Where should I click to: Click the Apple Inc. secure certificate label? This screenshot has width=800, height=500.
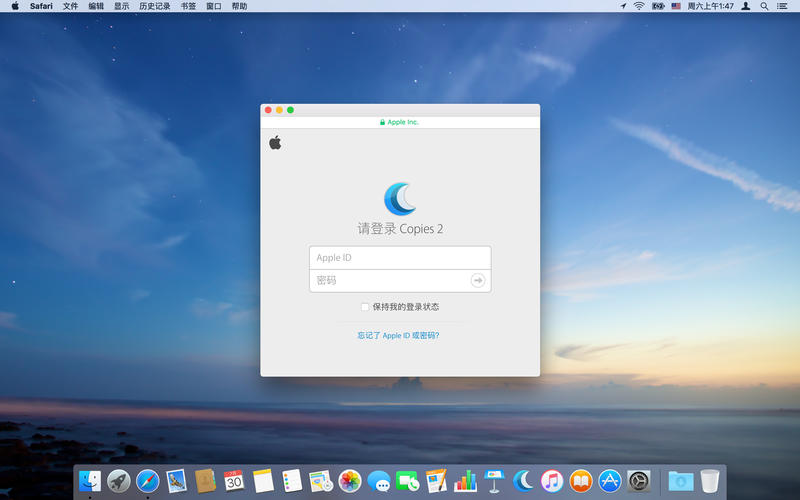click(399, 122)
